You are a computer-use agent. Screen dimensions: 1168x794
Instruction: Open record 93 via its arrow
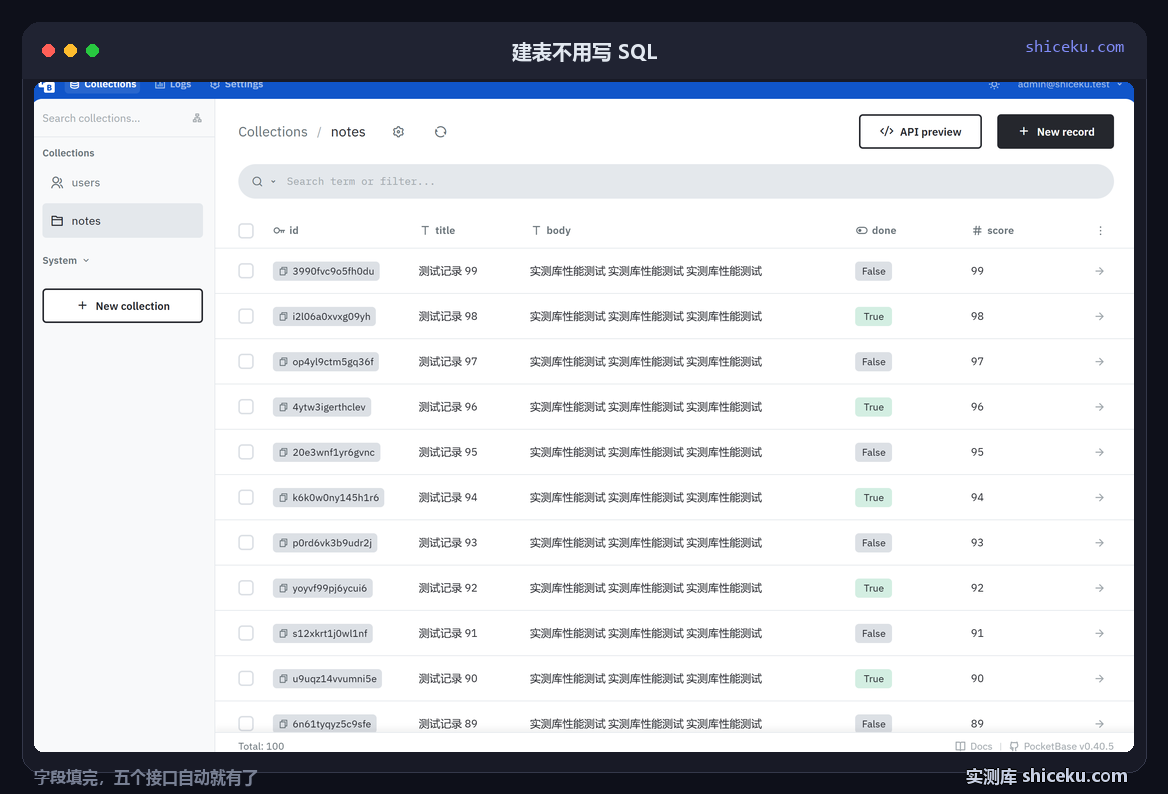(1099, 543)
